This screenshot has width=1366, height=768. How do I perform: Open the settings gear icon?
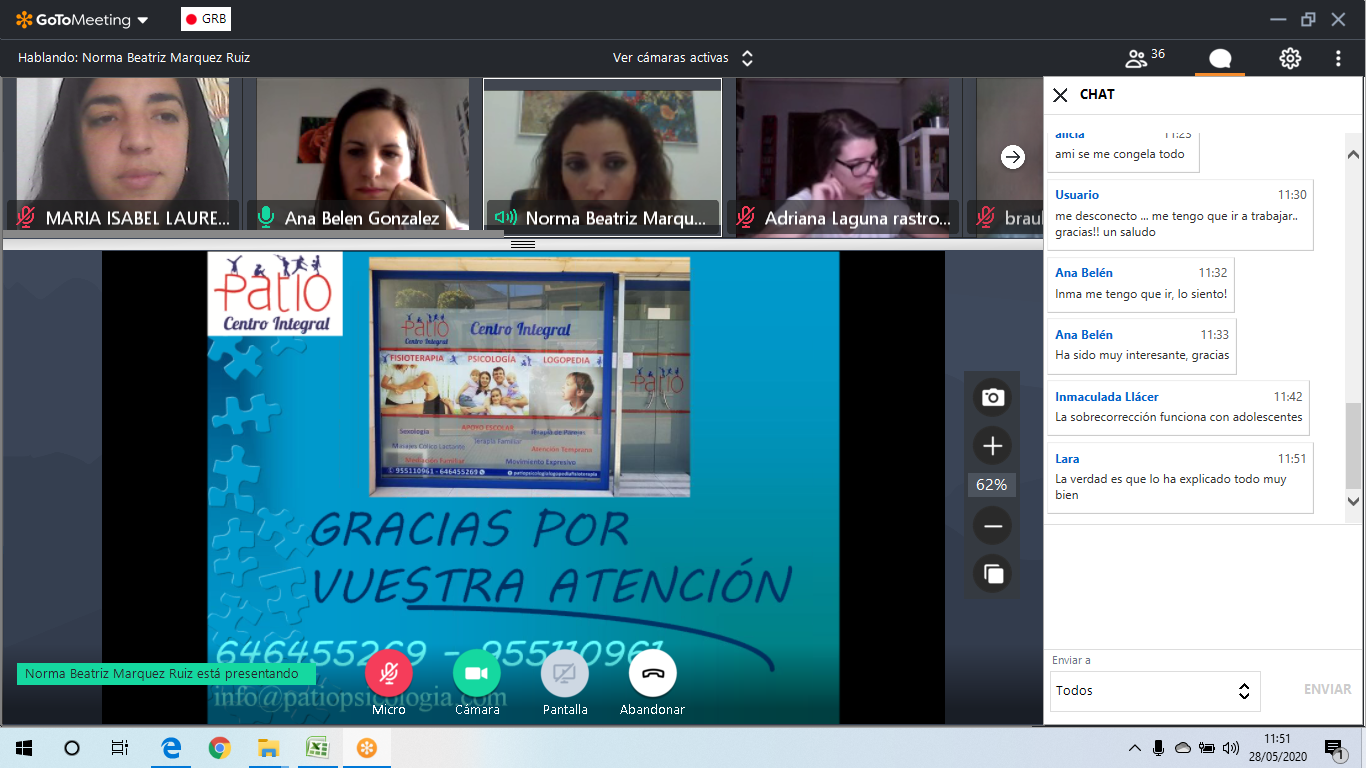(x=1290, y=58)
